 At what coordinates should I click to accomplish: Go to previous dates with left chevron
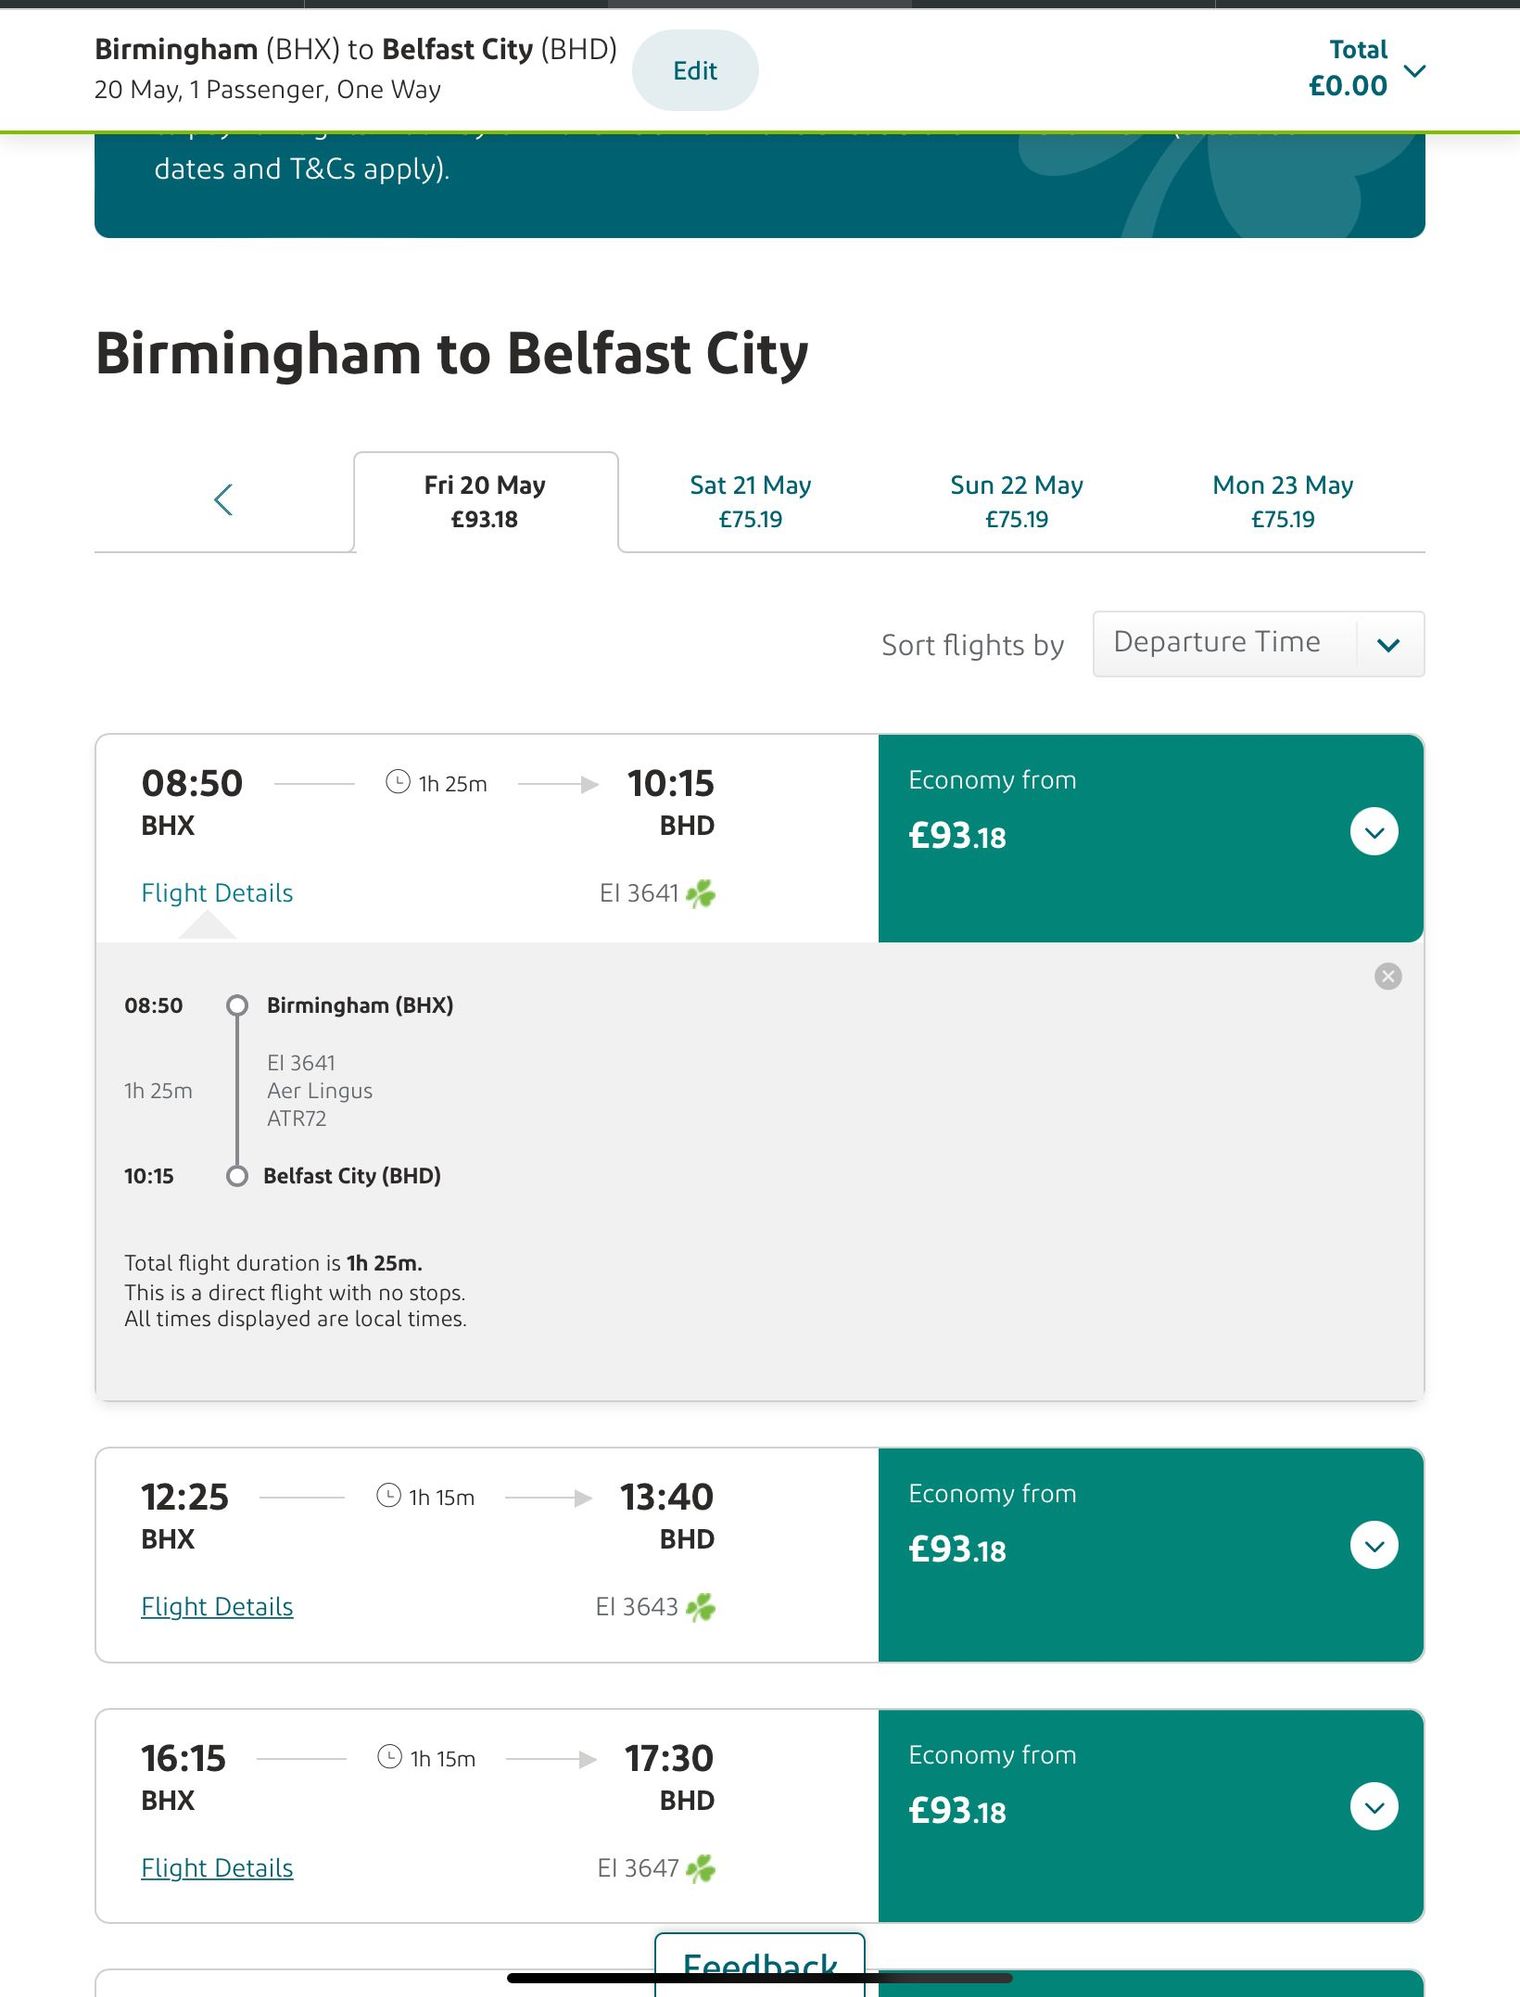(223, 500)
